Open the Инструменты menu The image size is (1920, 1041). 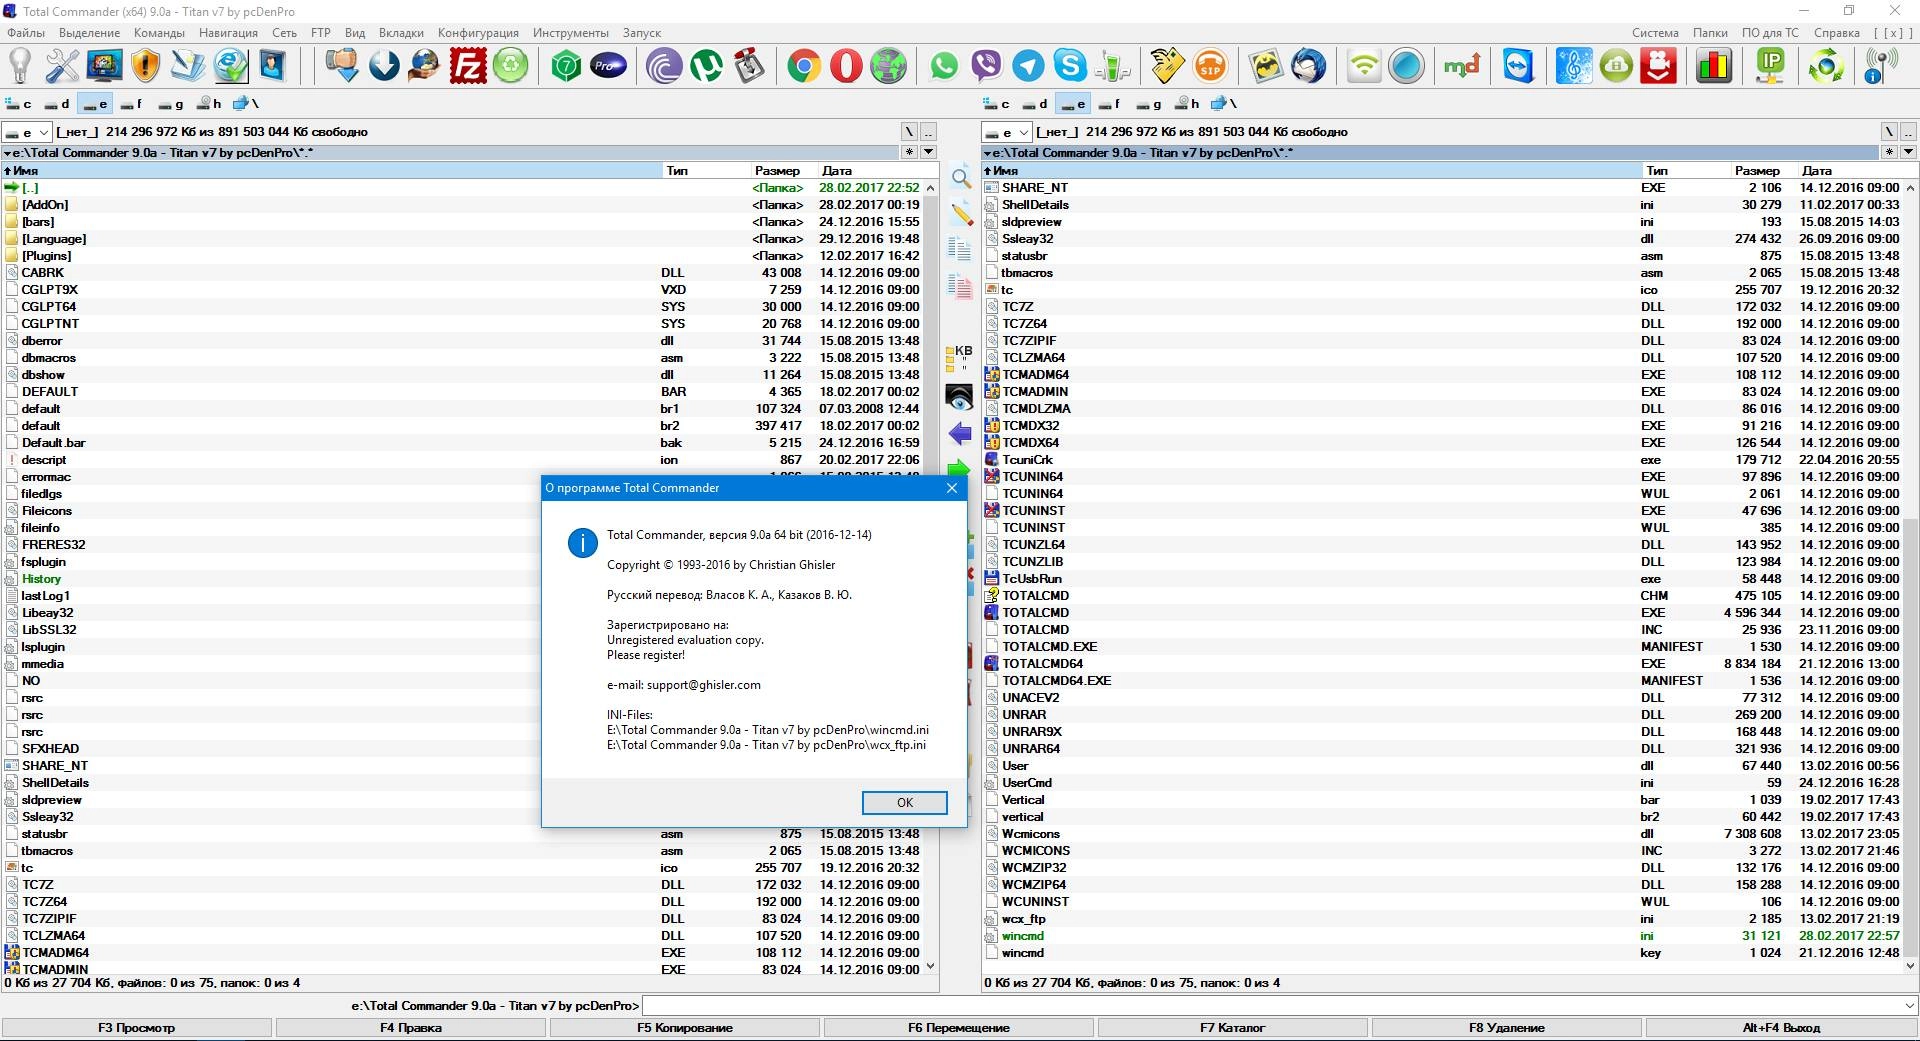(571, 33)
